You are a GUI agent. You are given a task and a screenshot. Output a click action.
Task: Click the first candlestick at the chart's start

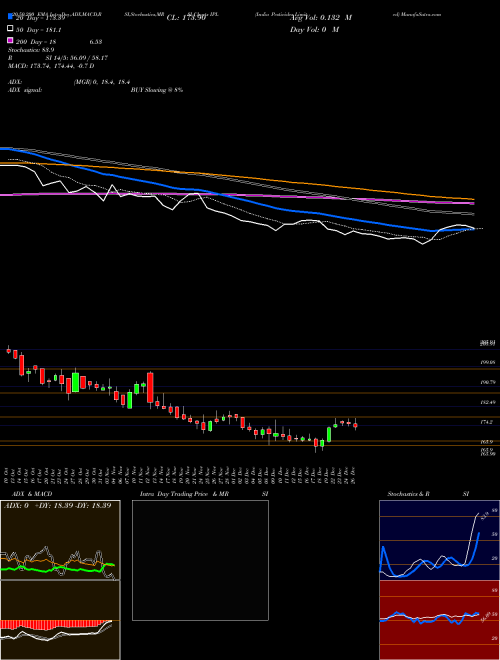[x=8, y=350]
